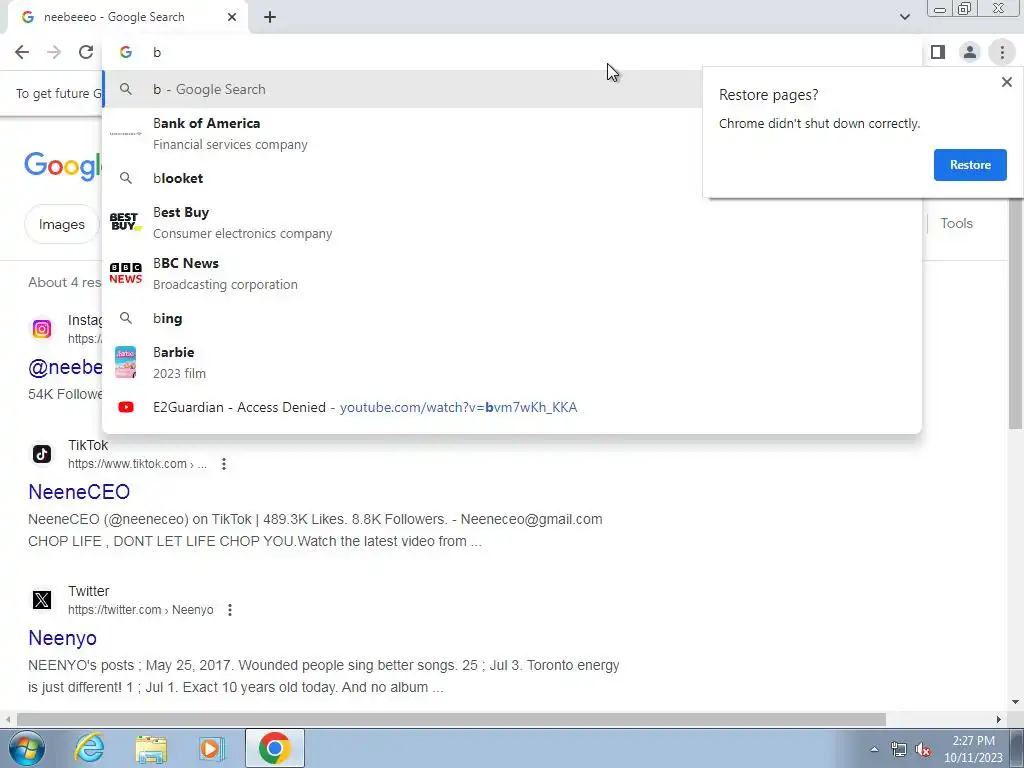
Task: Click the horizontal scrollbar right arrow
Action: tap(999, 719)
